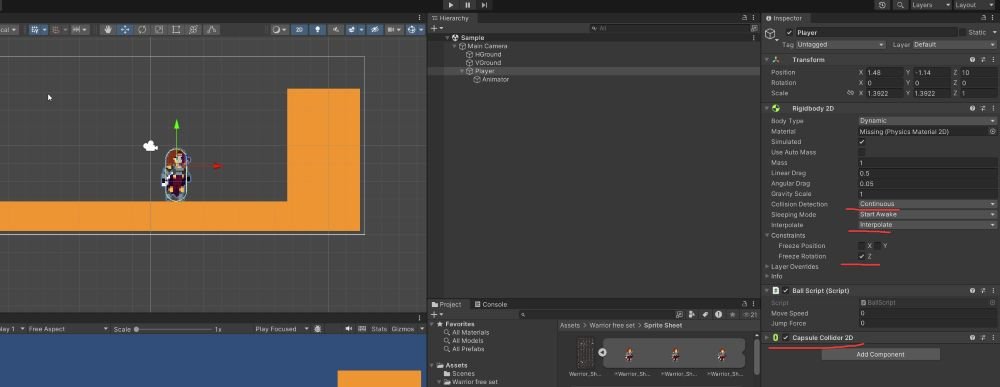
Task: Click the Step frame button
Action: (484, 4)
